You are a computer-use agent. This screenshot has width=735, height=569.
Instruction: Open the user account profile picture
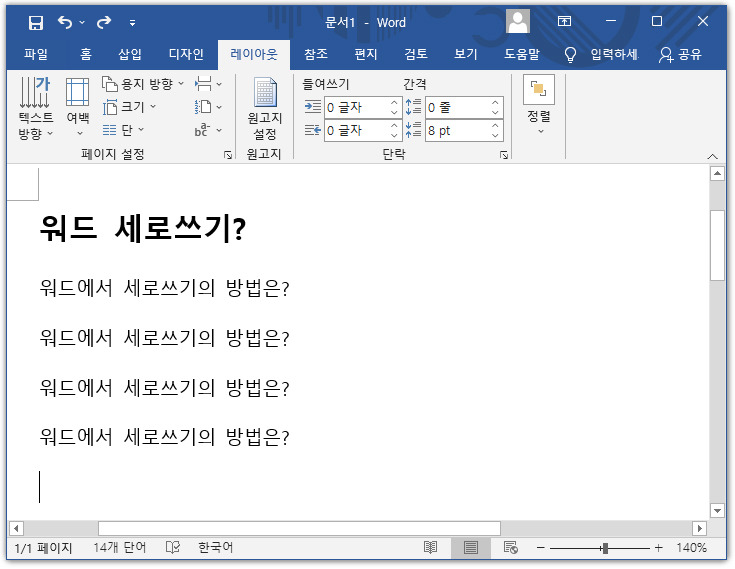click(x=518, y=22)
